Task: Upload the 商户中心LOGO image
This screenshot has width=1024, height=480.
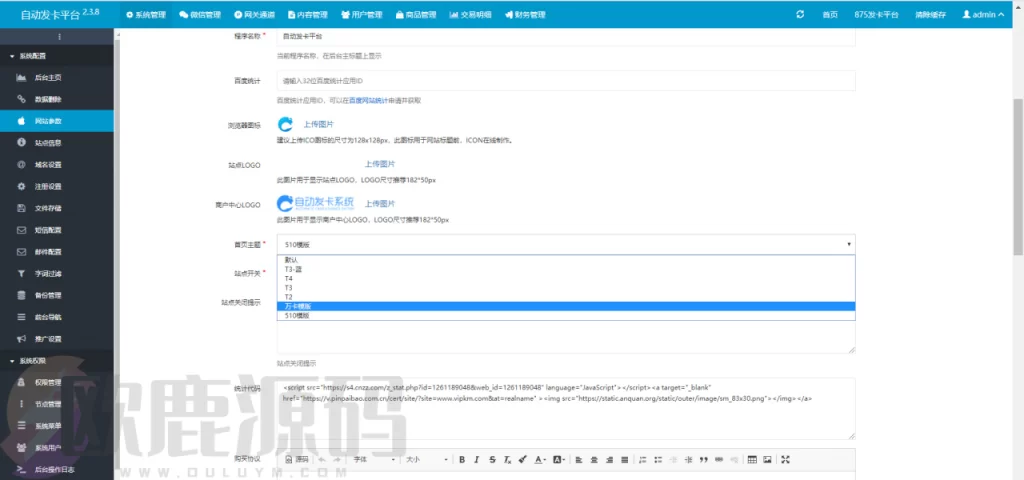Action: 379,203
